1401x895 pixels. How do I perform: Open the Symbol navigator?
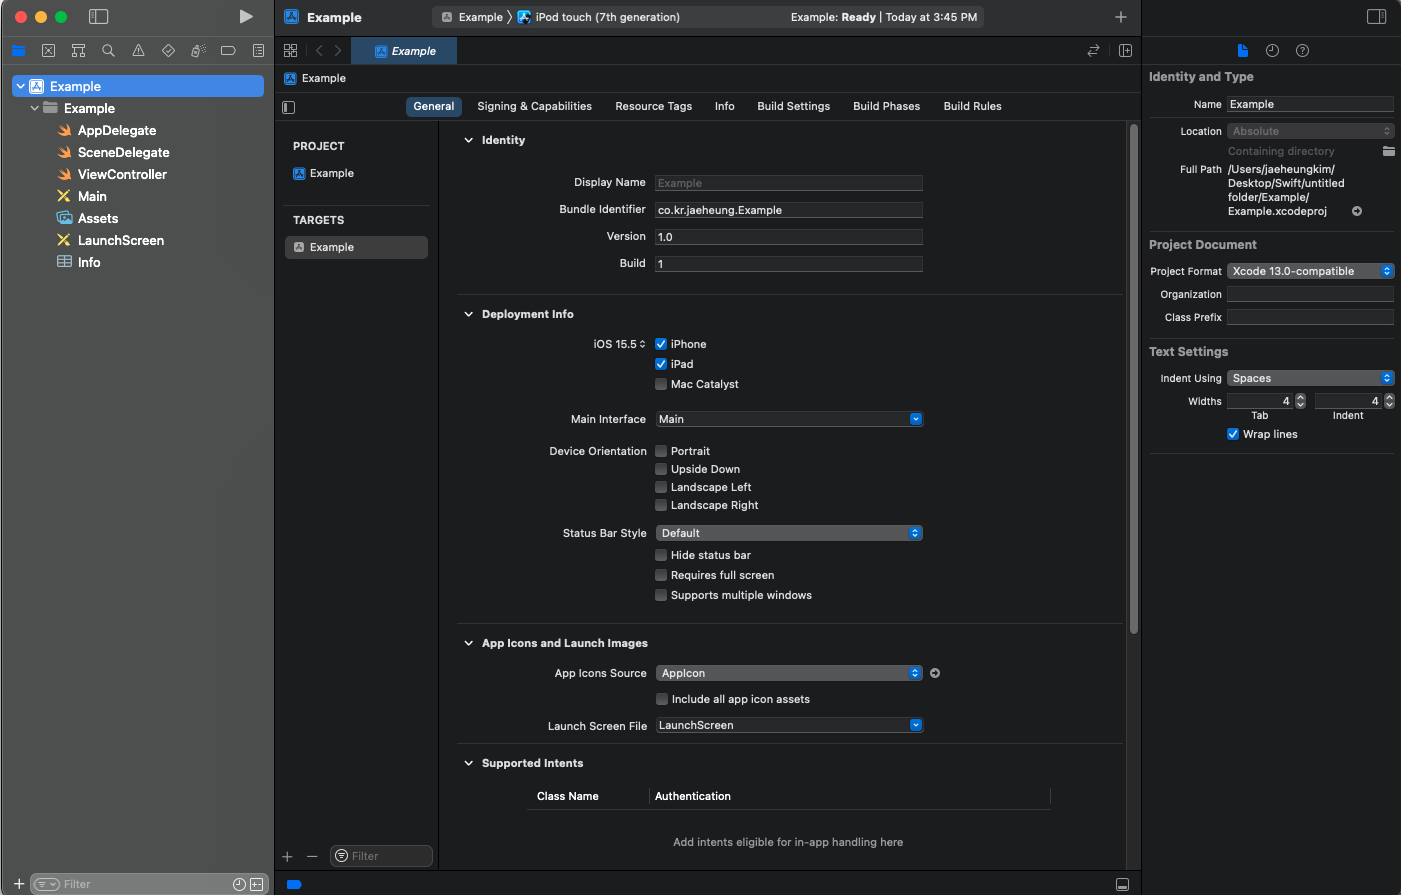click(78, 50)
